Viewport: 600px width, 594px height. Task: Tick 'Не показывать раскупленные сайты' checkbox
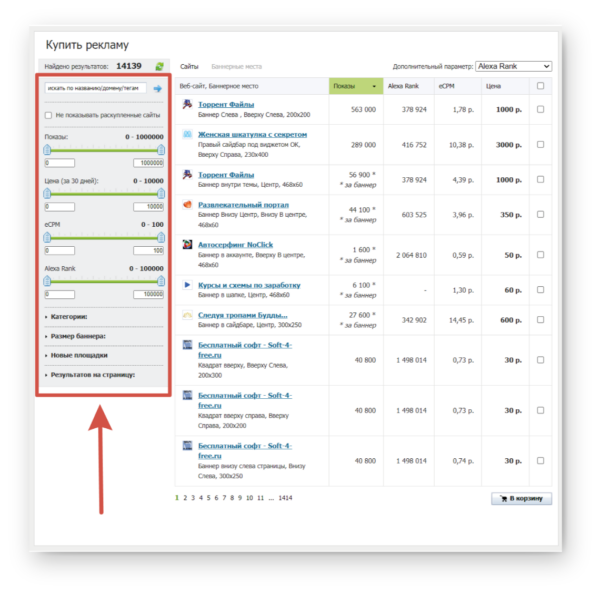click(48, 115)
